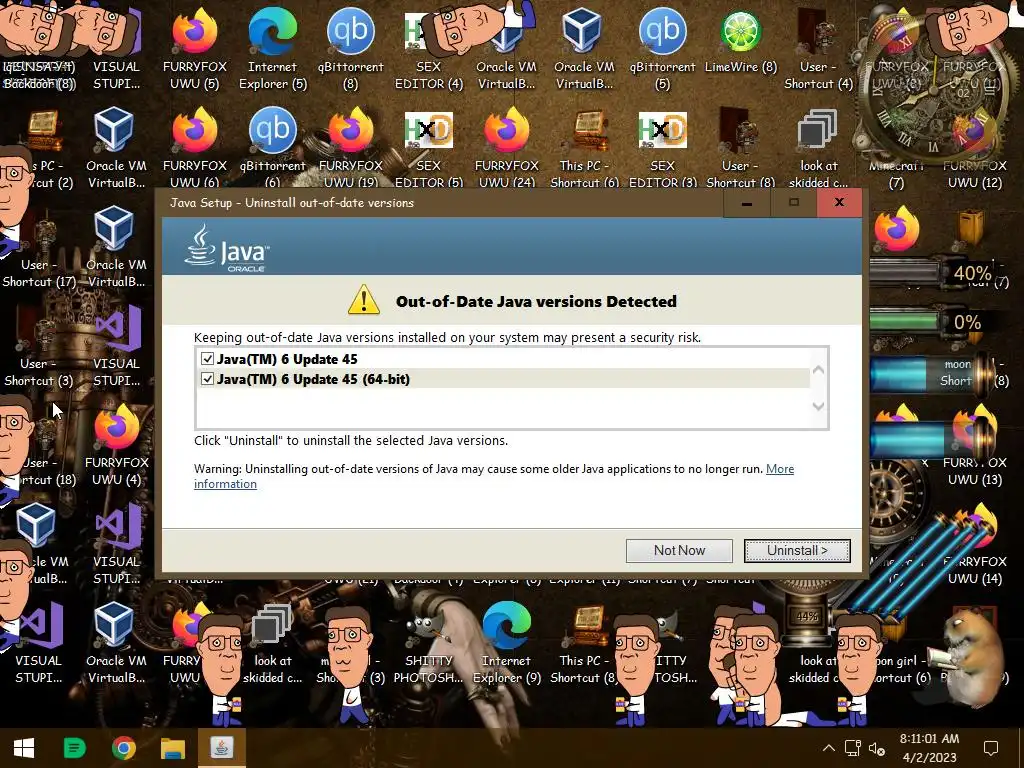Viewport: 1024px width, 768px height.
Task: Uncheck Java(TM) 6 Update 45 checkbox
Action: coord(207,359)
